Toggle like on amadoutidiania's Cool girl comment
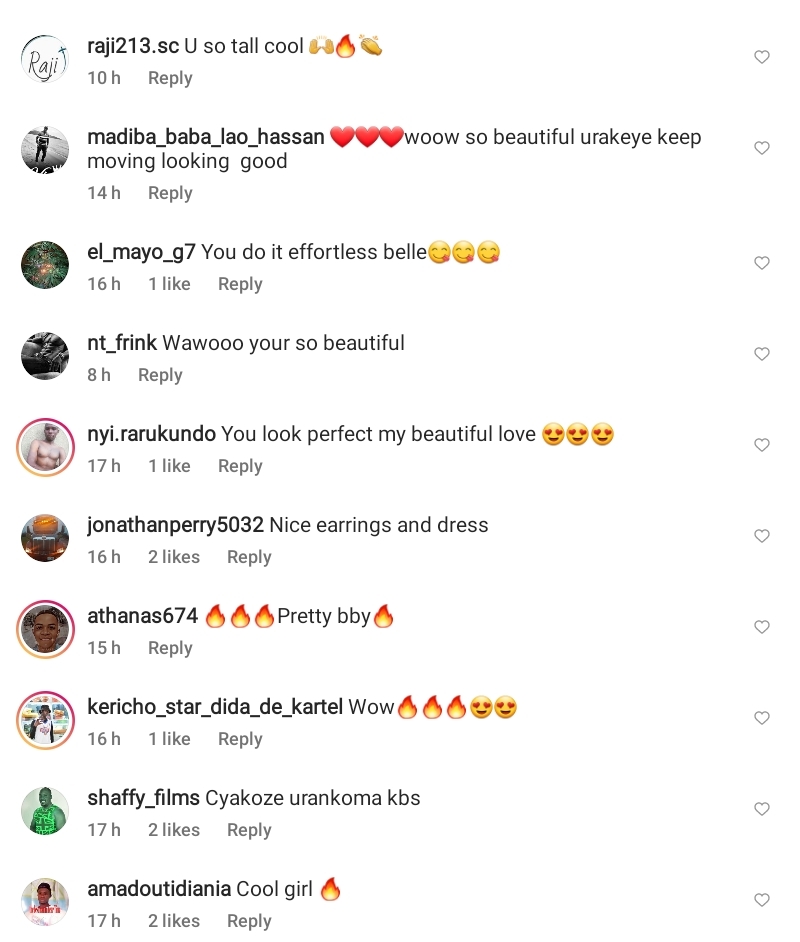Screen dimensions: 800x942 pyautogui.click(x=762, y=900)
